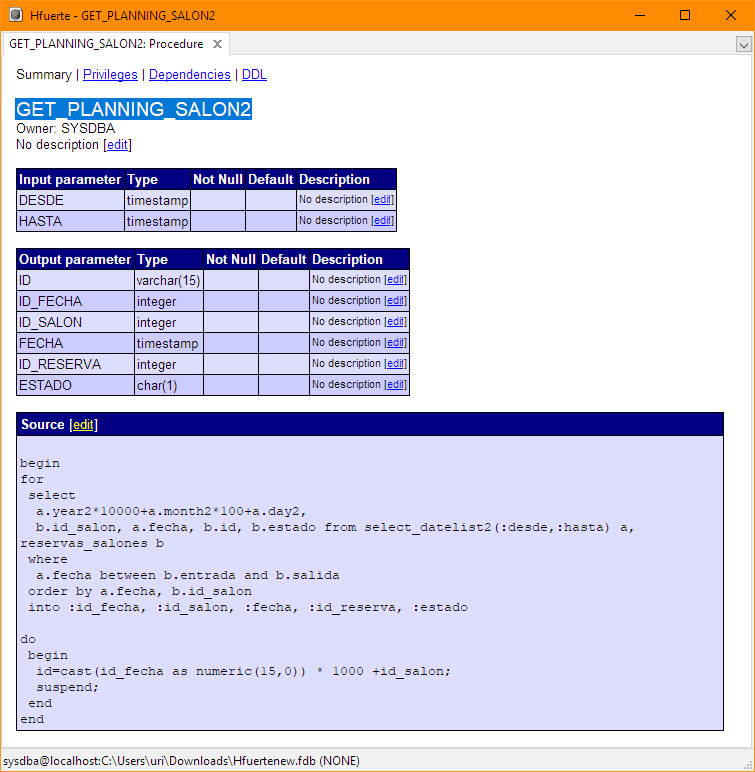
Task: Click the Summary label
Action: tap(44, 74)
